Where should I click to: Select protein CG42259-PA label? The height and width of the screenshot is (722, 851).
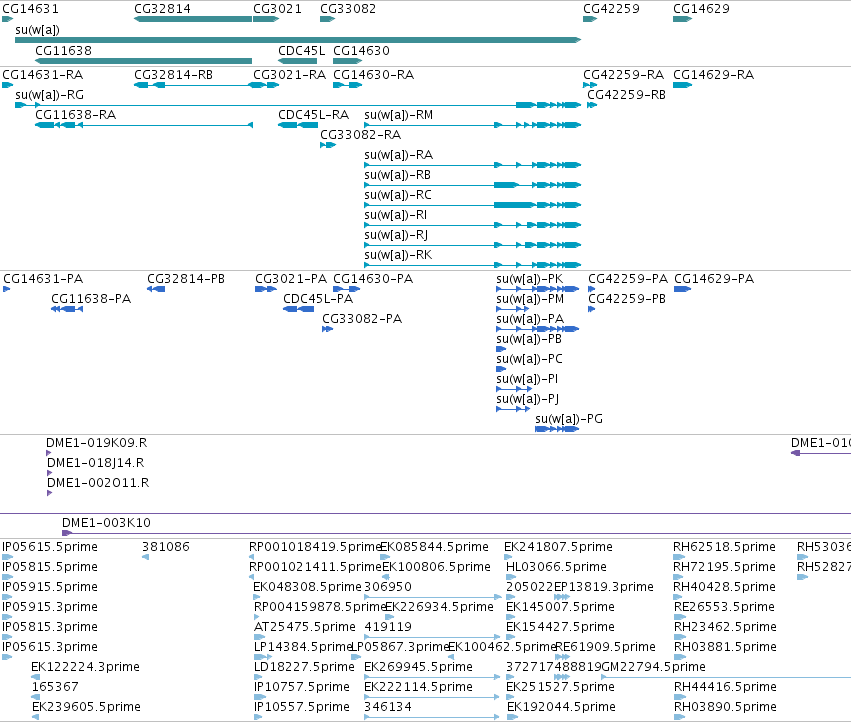tap(628, 278)
